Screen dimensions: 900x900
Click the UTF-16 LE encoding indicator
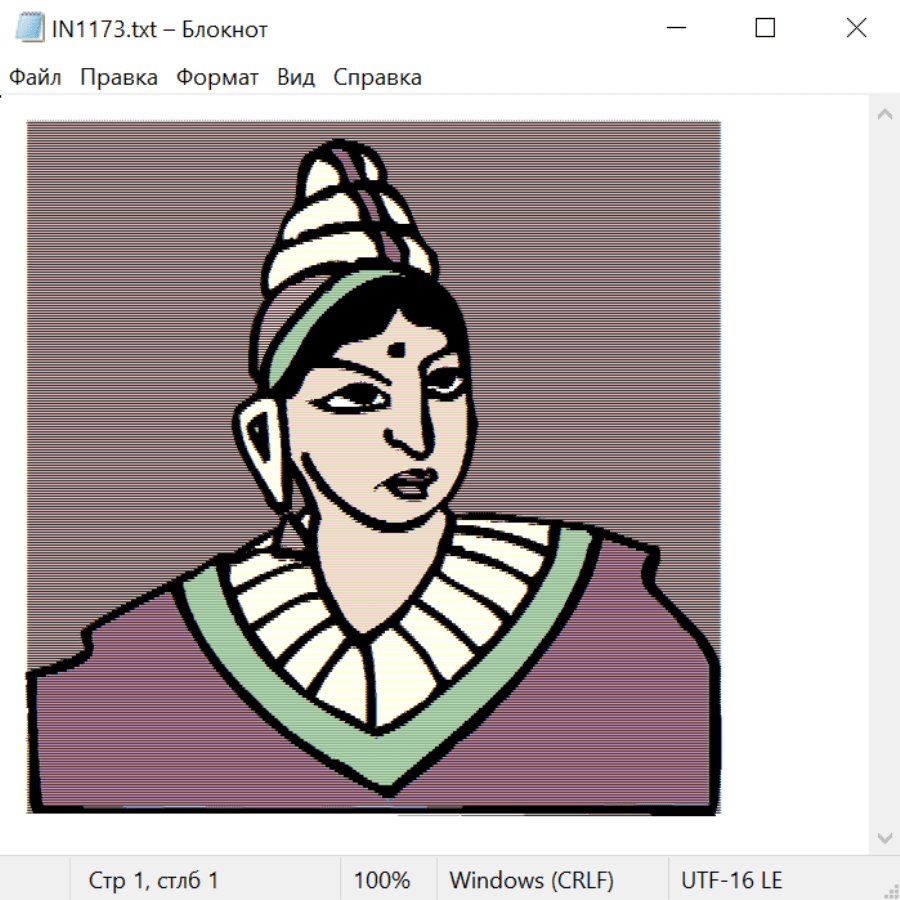(x=732, y=881)
